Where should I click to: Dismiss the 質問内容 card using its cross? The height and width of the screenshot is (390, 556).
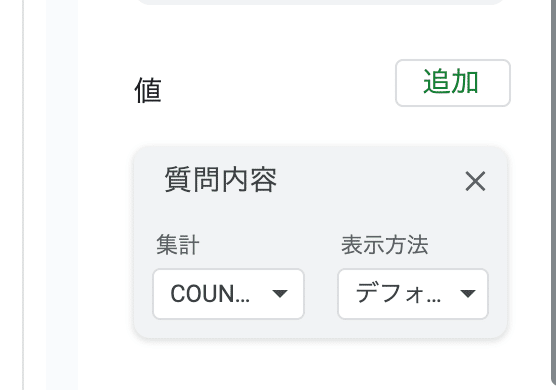(475, 182)
